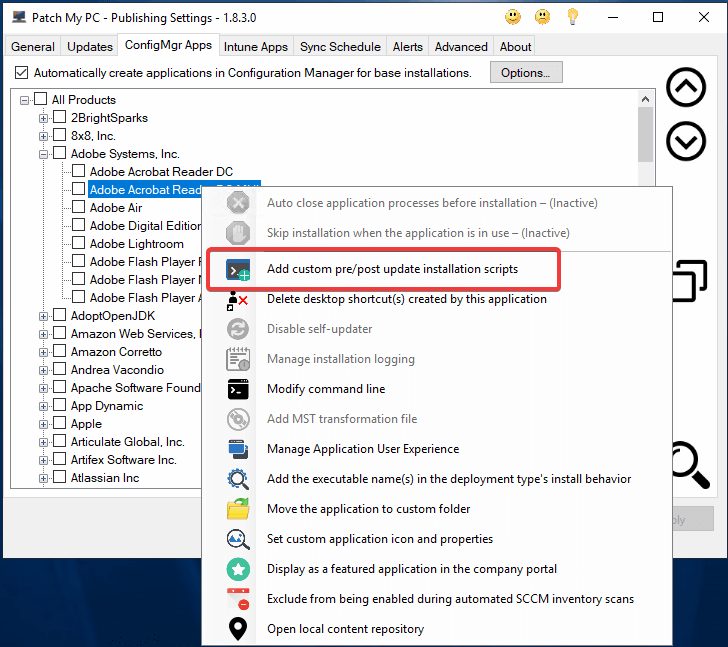Check the Adobe Air checkbox
Screen dimensions: 728x647
click(x=78, y=207)
